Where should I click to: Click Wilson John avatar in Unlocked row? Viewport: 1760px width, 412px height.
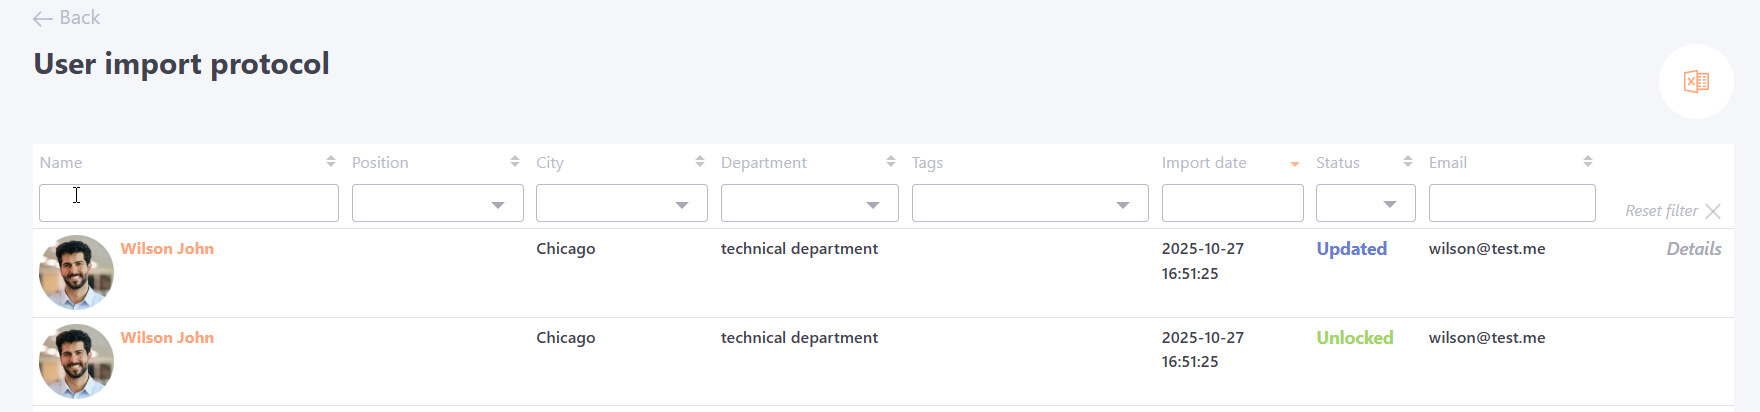[76, 361]
